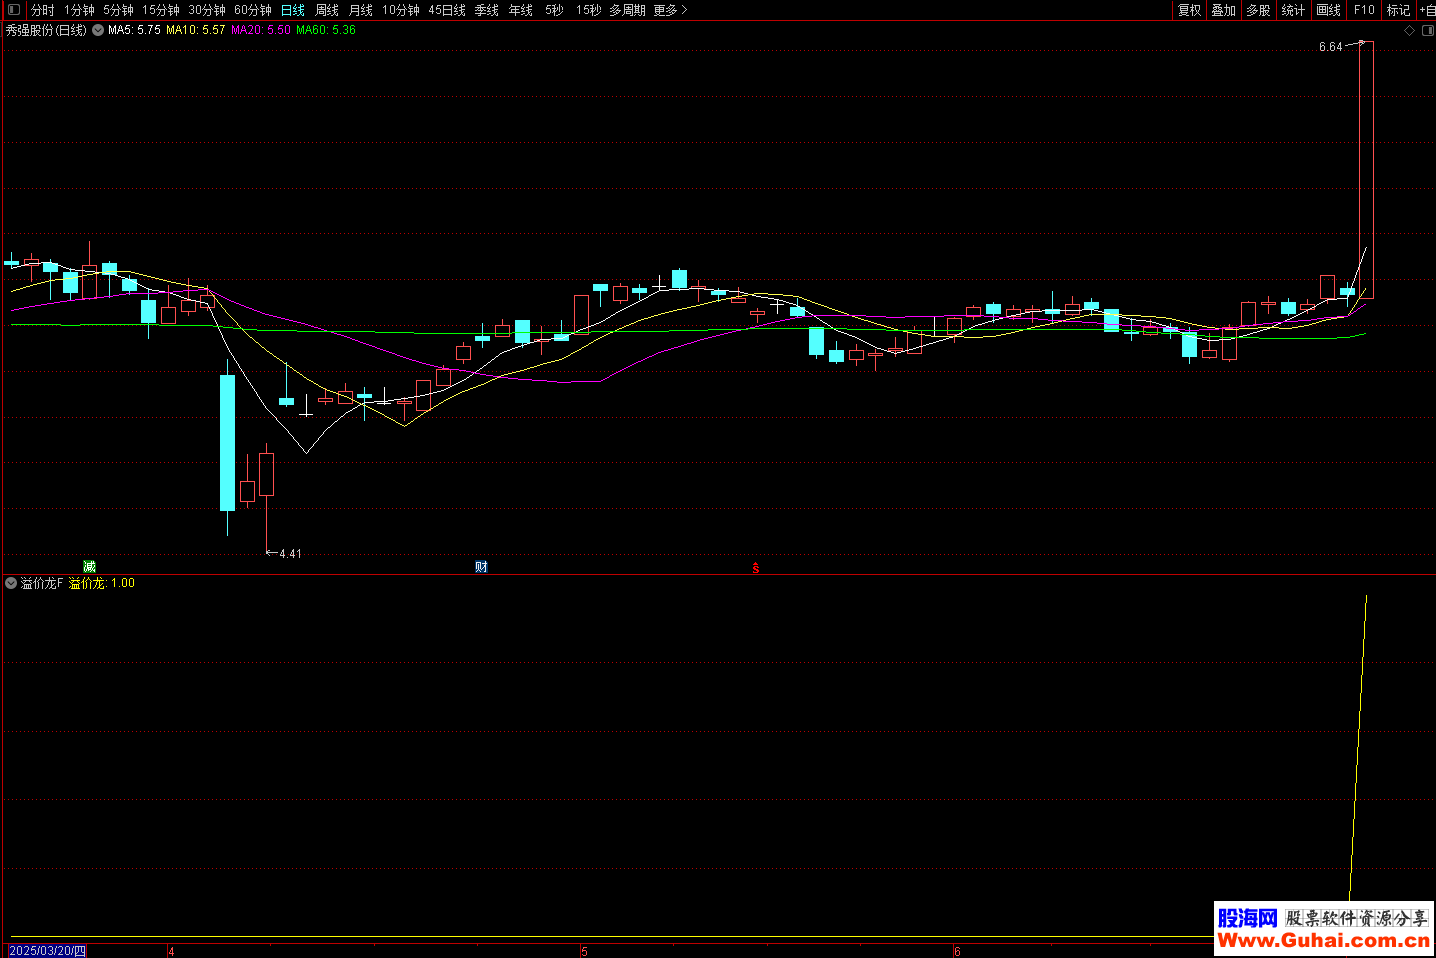Toggle the right side panel icon

[x=1428, y=31]
